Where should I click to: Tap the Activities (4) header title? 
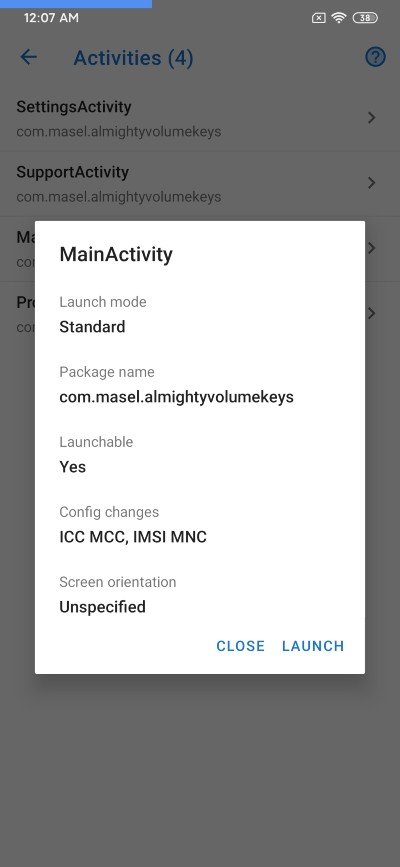(x=133, y=58)
